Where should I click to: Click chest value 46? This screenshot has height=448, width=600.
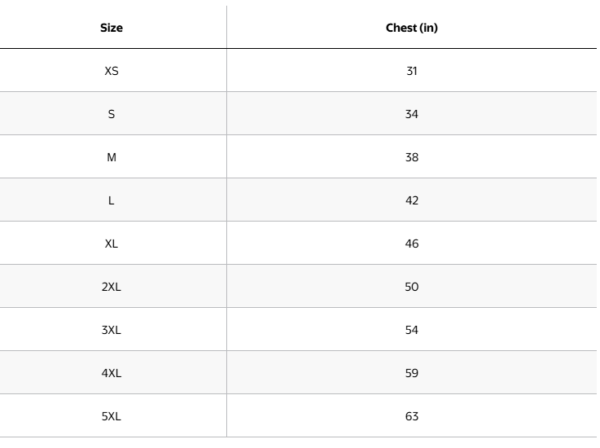pos(412,243)
